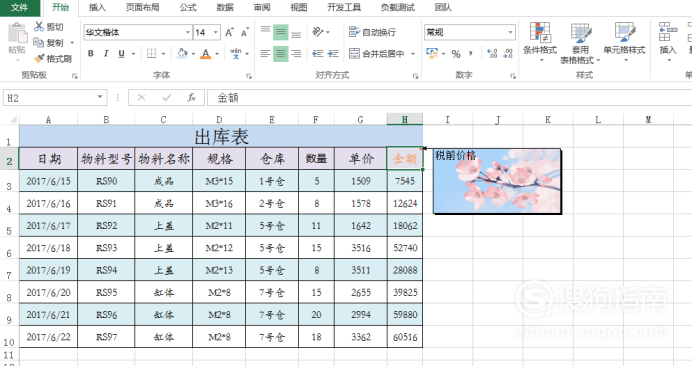Toggle center horizontal alignment
692x366 pixels.
(281, 53)
